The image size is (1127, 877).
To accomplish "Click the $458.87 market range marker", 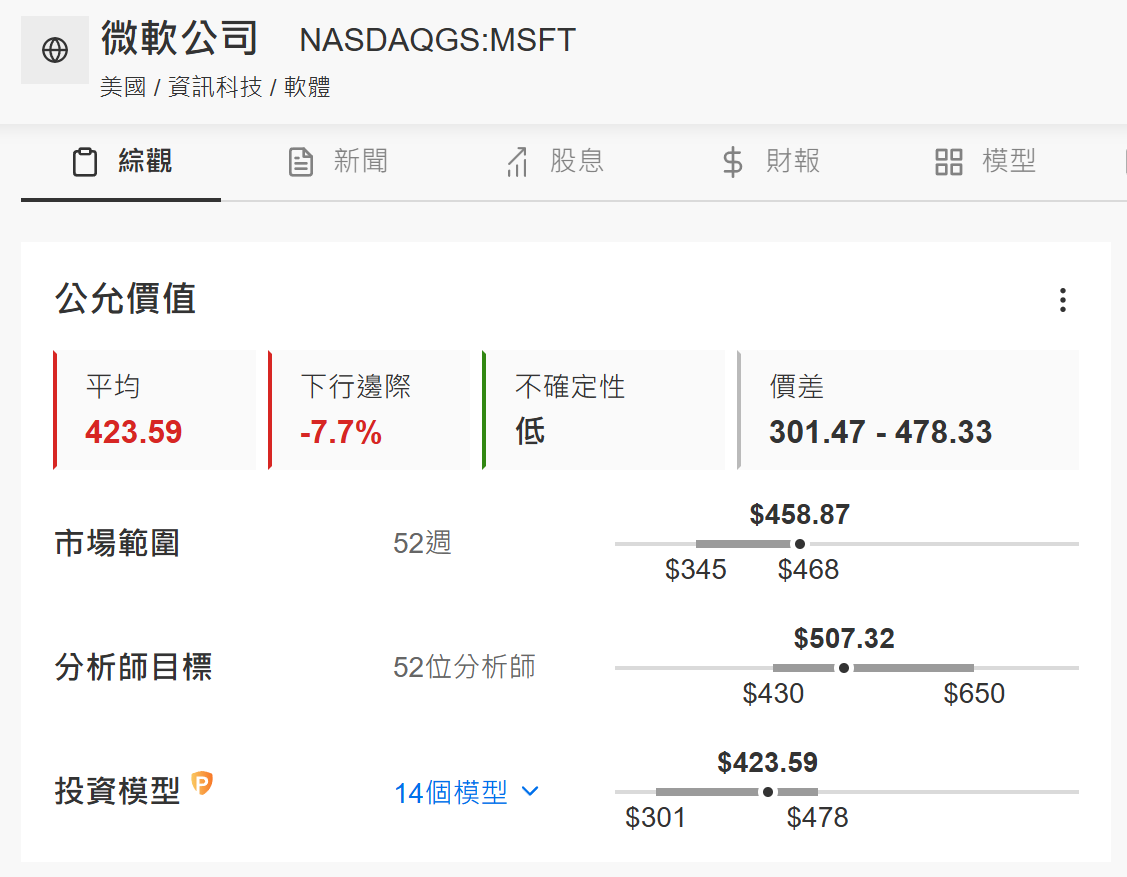I will click(800, 544).
